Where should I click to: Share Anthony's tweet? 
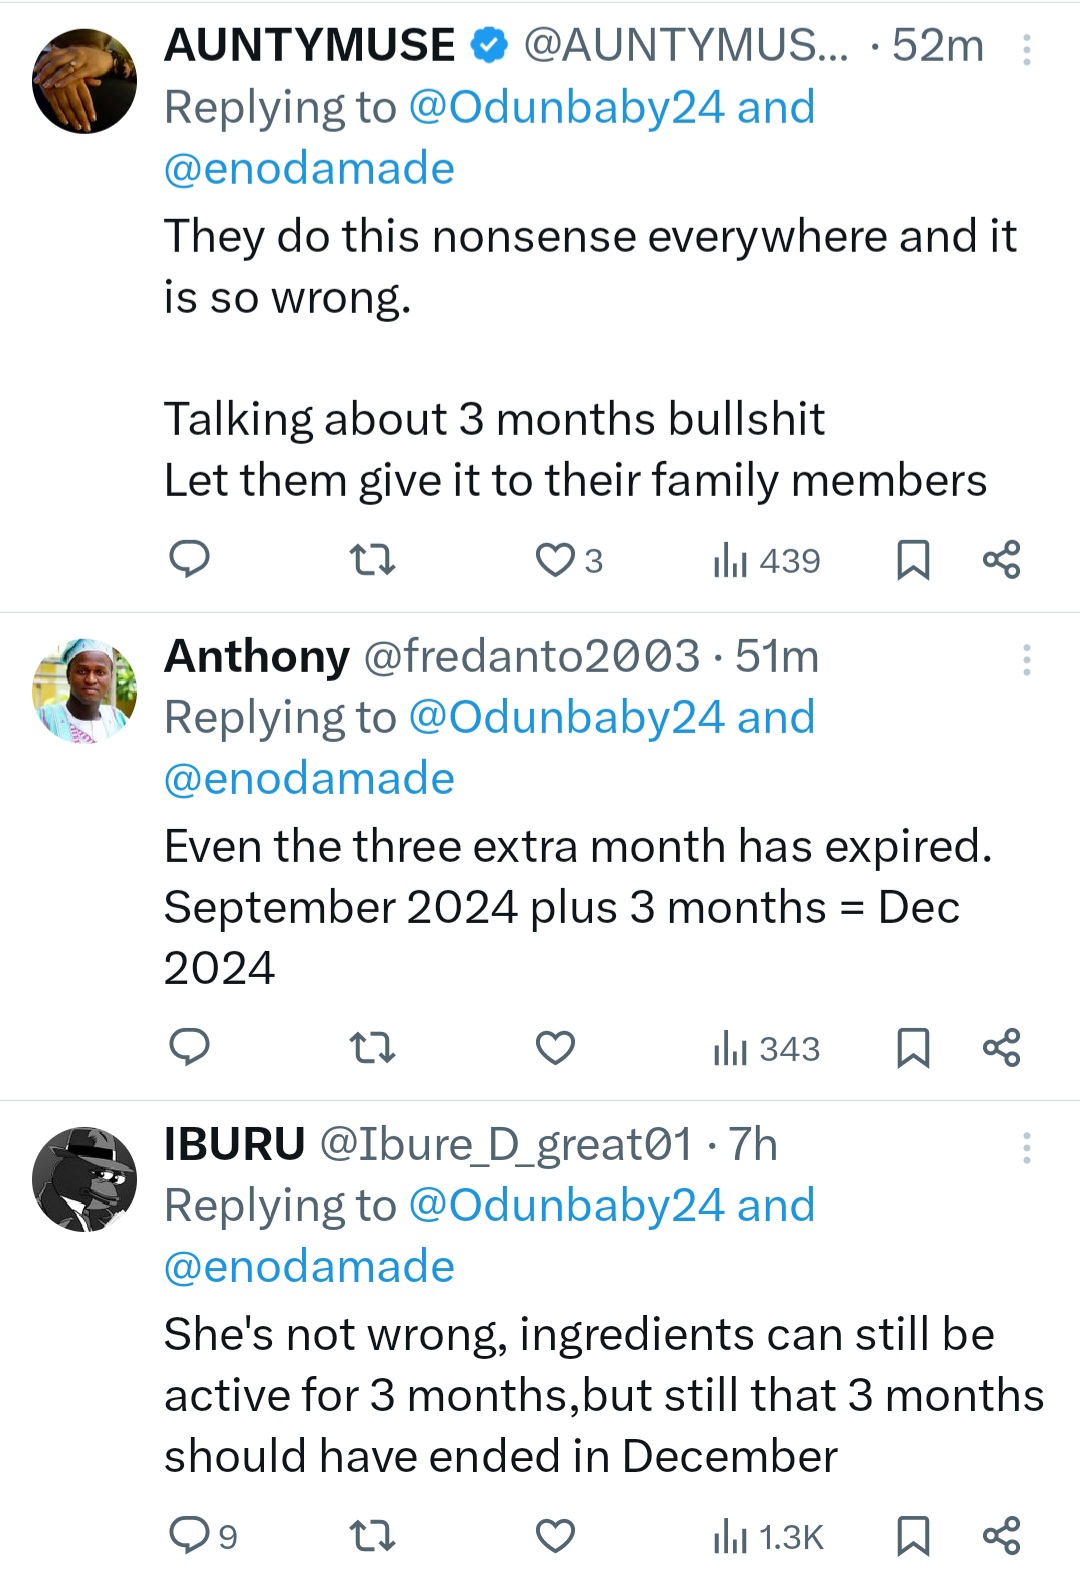pos(1001,1048)
